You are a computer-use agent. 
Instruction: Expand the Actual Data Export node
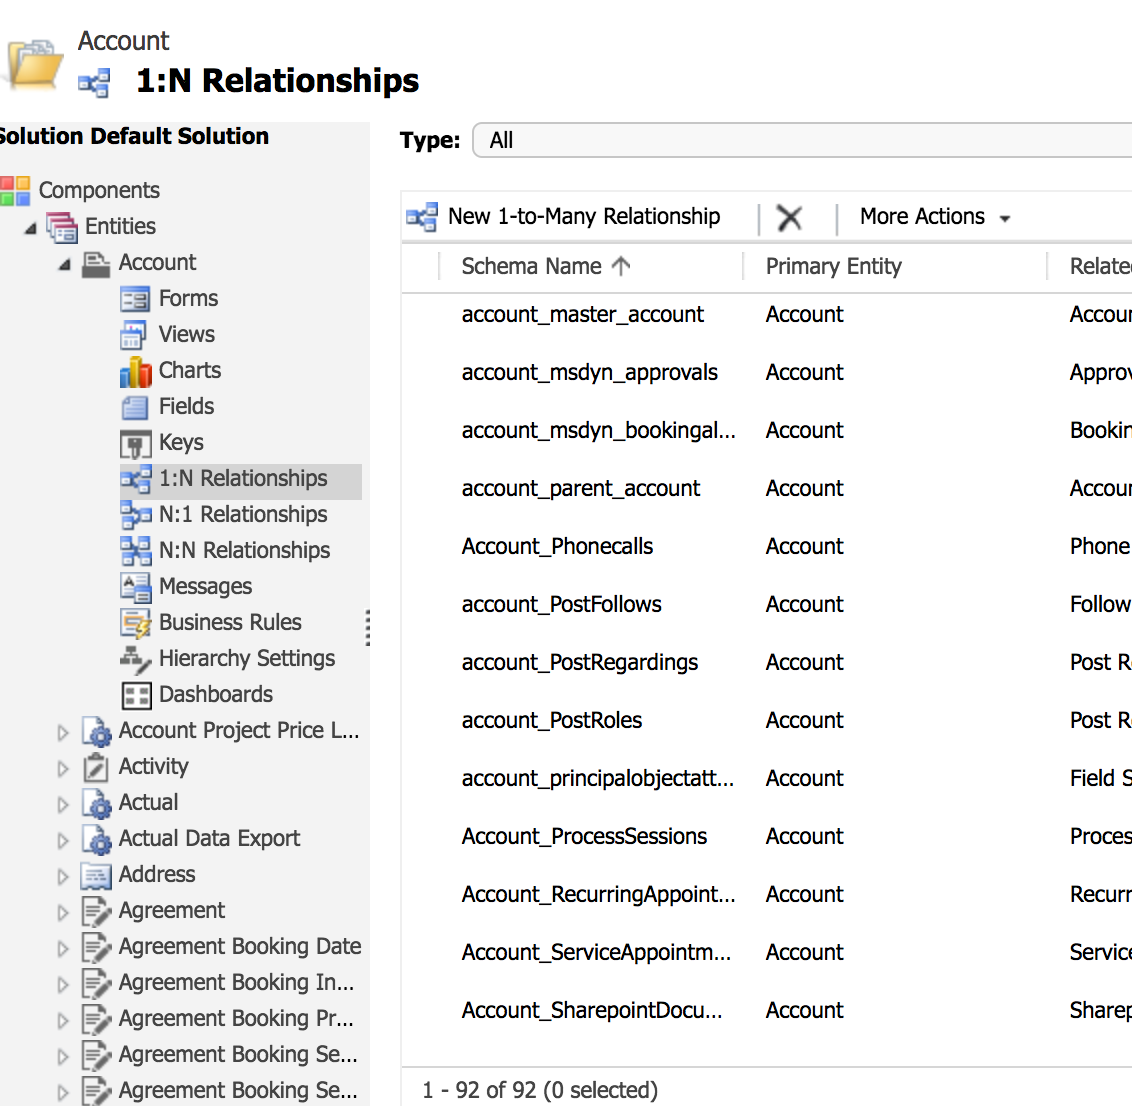pyautogui.click(x=63, y=840)
